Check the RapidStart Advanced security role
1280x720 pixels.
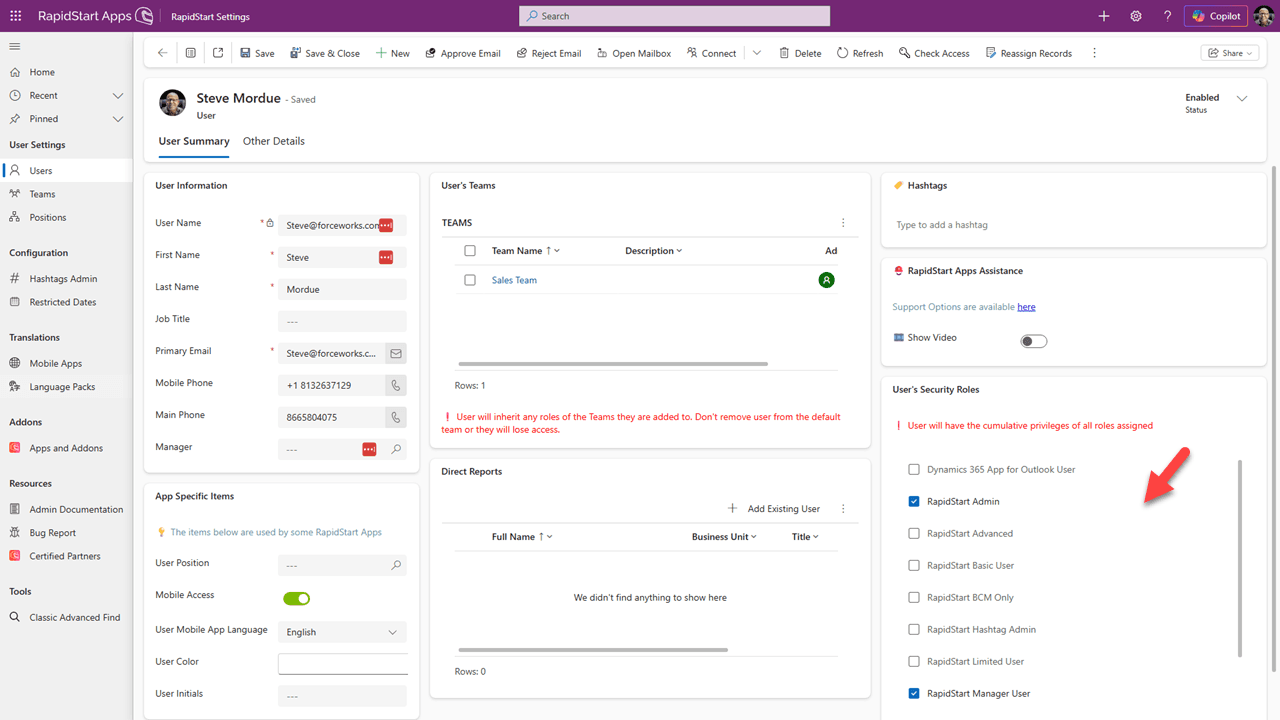point(913,533)
